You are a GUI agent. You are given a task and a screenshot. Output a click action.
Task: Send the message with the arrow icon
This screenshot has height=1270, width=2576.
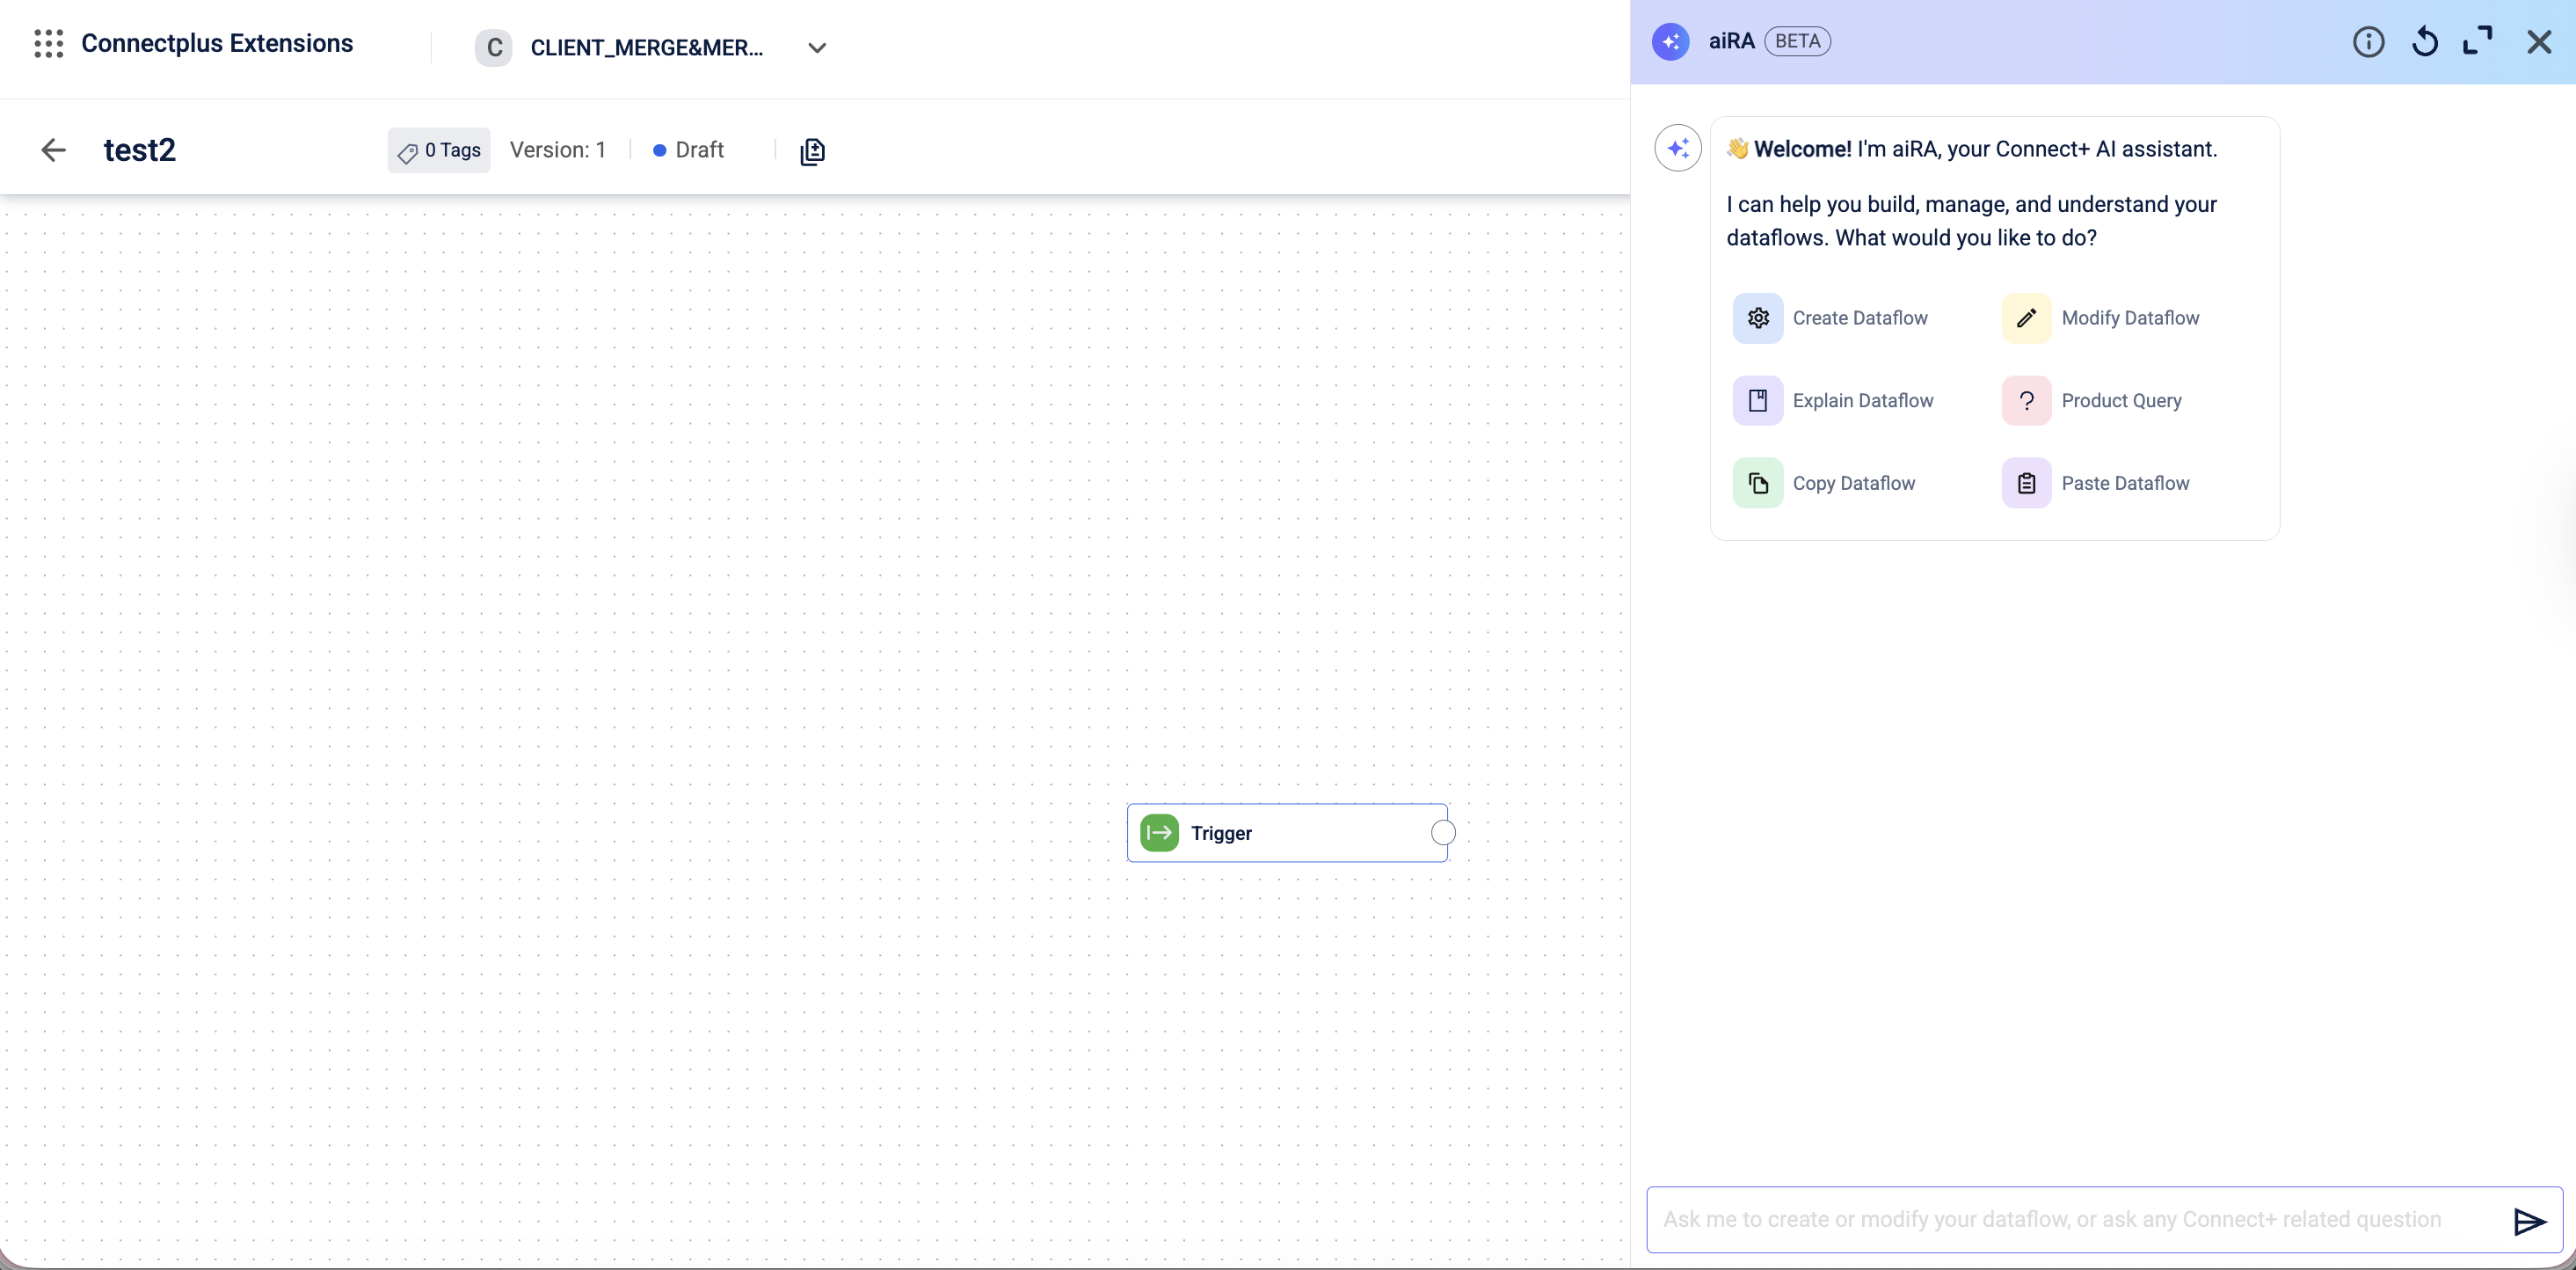(2528, 1221)
